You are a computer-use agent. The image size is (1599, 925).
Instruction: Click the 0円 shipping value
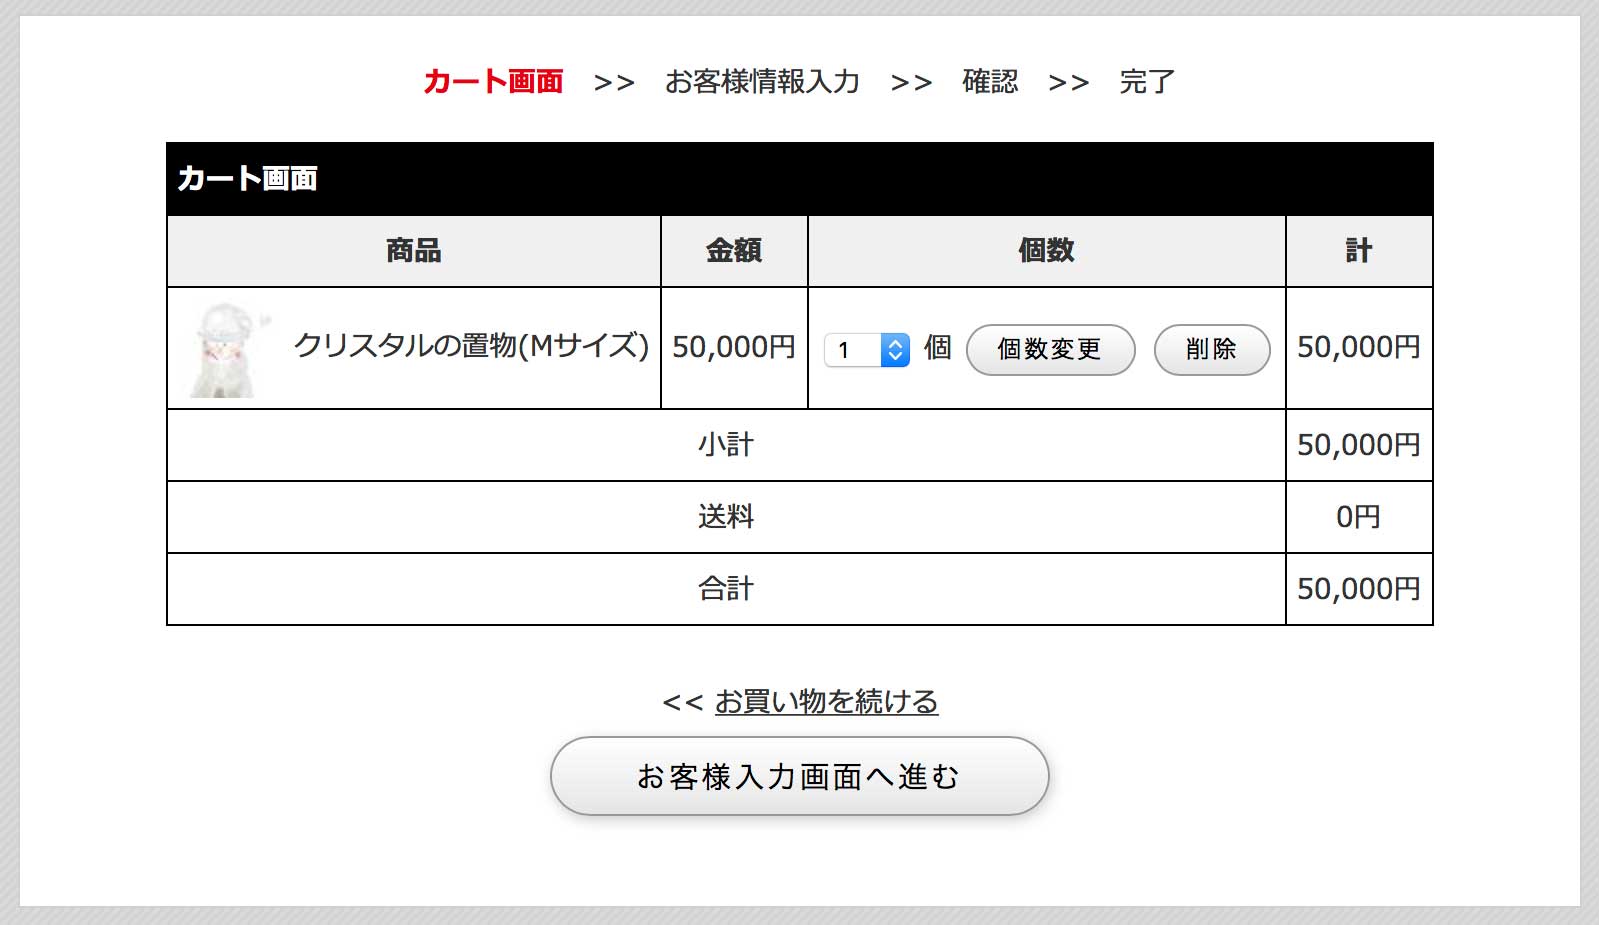[1359, 517]
